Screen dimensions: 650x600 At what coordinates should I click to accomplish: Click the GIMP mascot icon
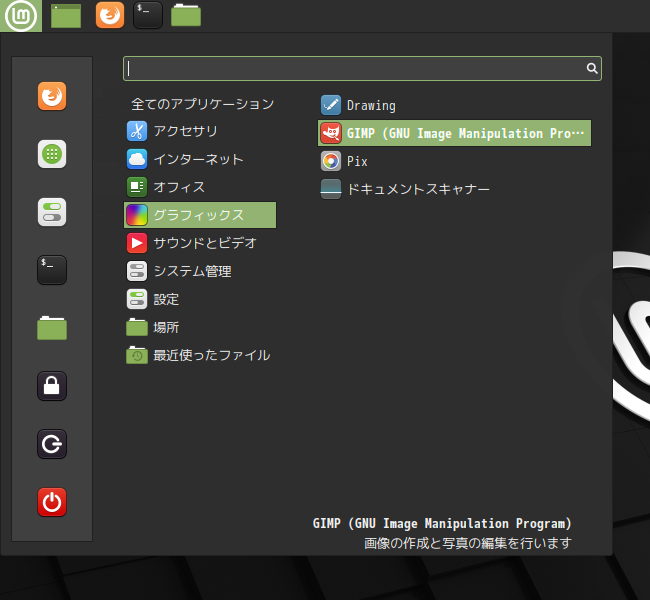tap(331, 133)
